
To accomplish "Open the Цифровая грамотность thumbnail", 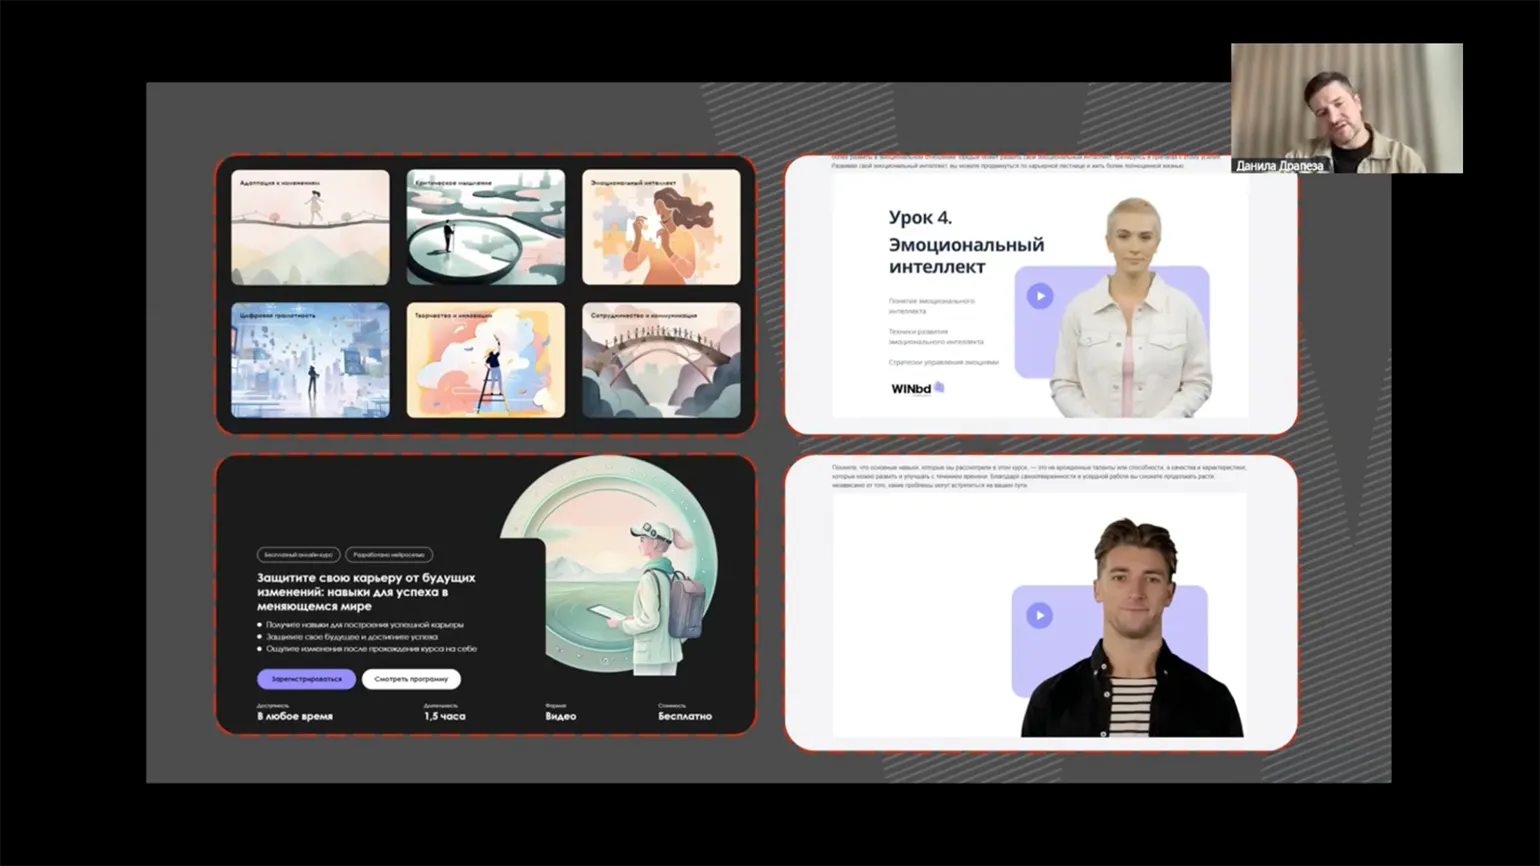I will [310, 360].
